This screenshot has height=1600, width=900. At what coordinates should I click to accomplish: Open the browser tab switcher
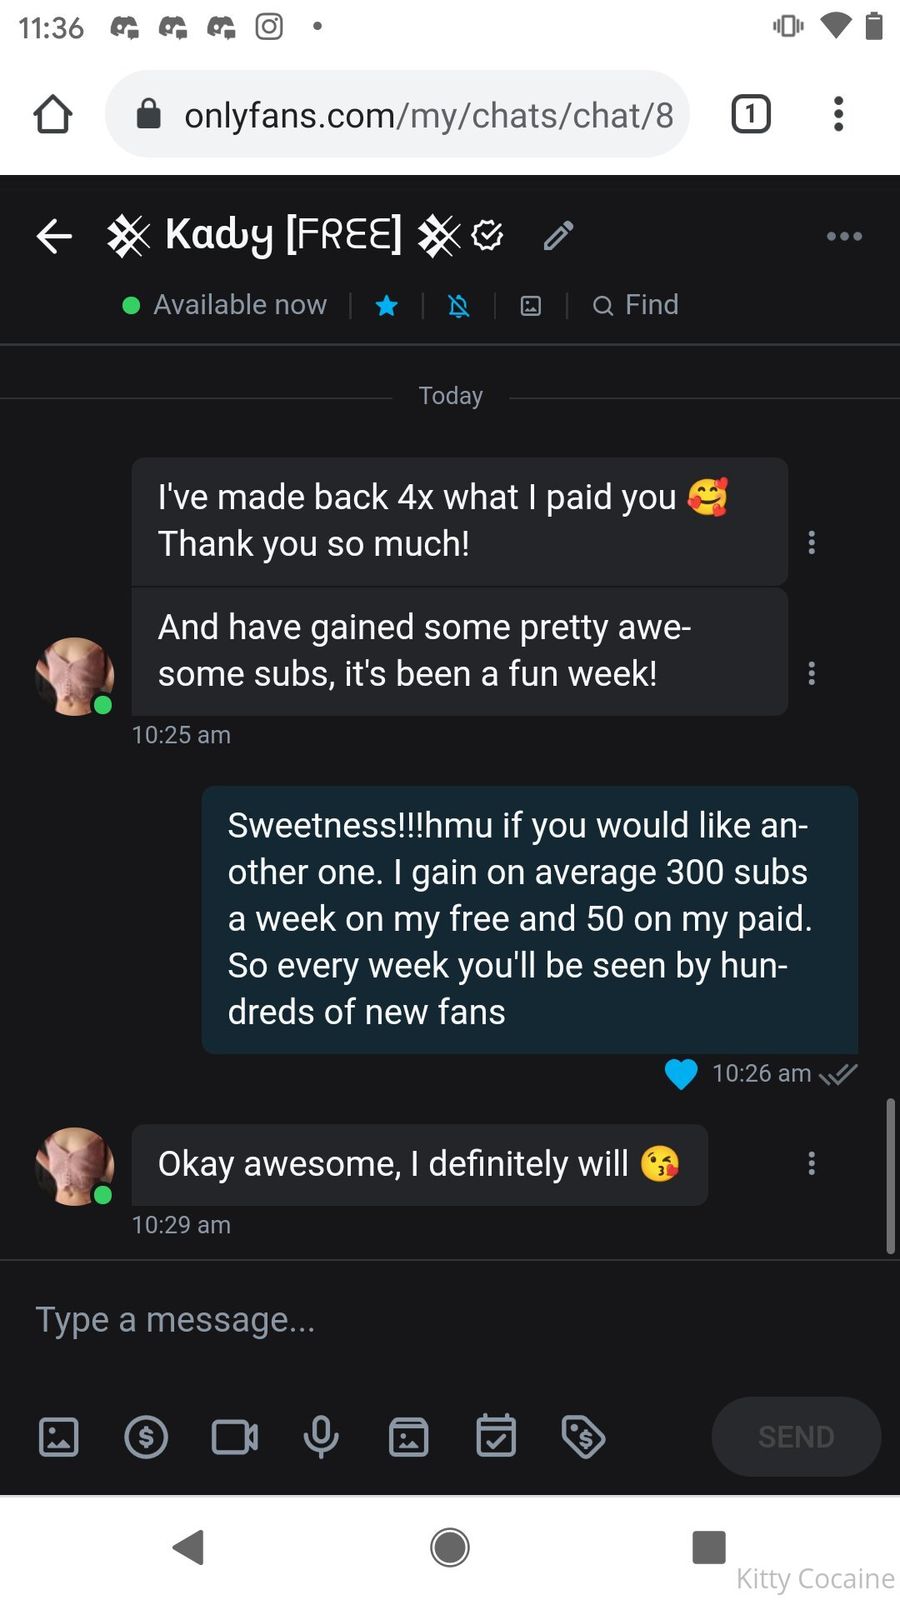tap(751, 114)
